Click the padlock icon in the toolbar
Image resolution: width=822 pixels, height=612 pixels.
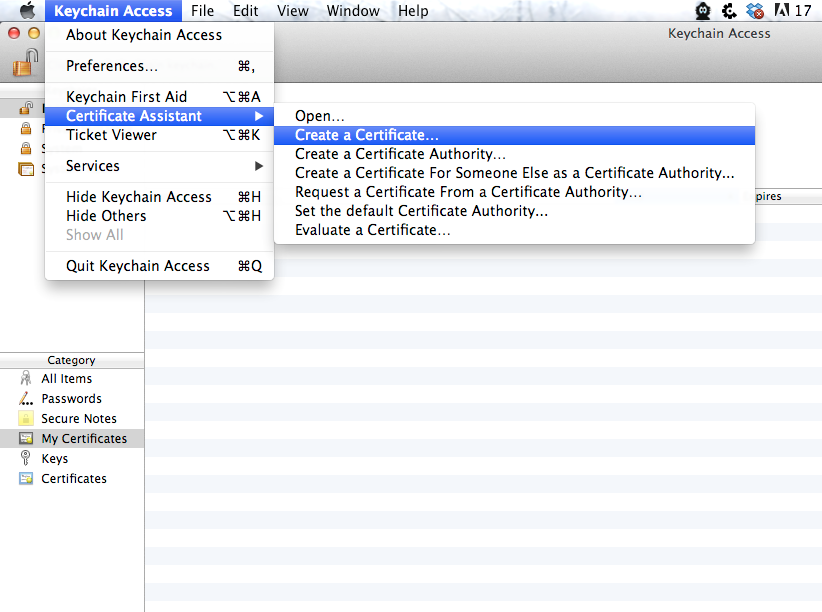tap(24, 62)
